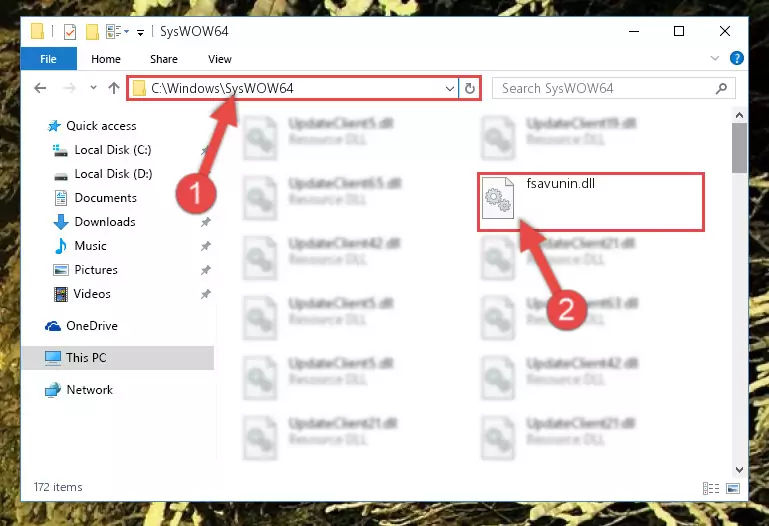
Task: Click the Network icon in sidebar
Action: [53, 390]
